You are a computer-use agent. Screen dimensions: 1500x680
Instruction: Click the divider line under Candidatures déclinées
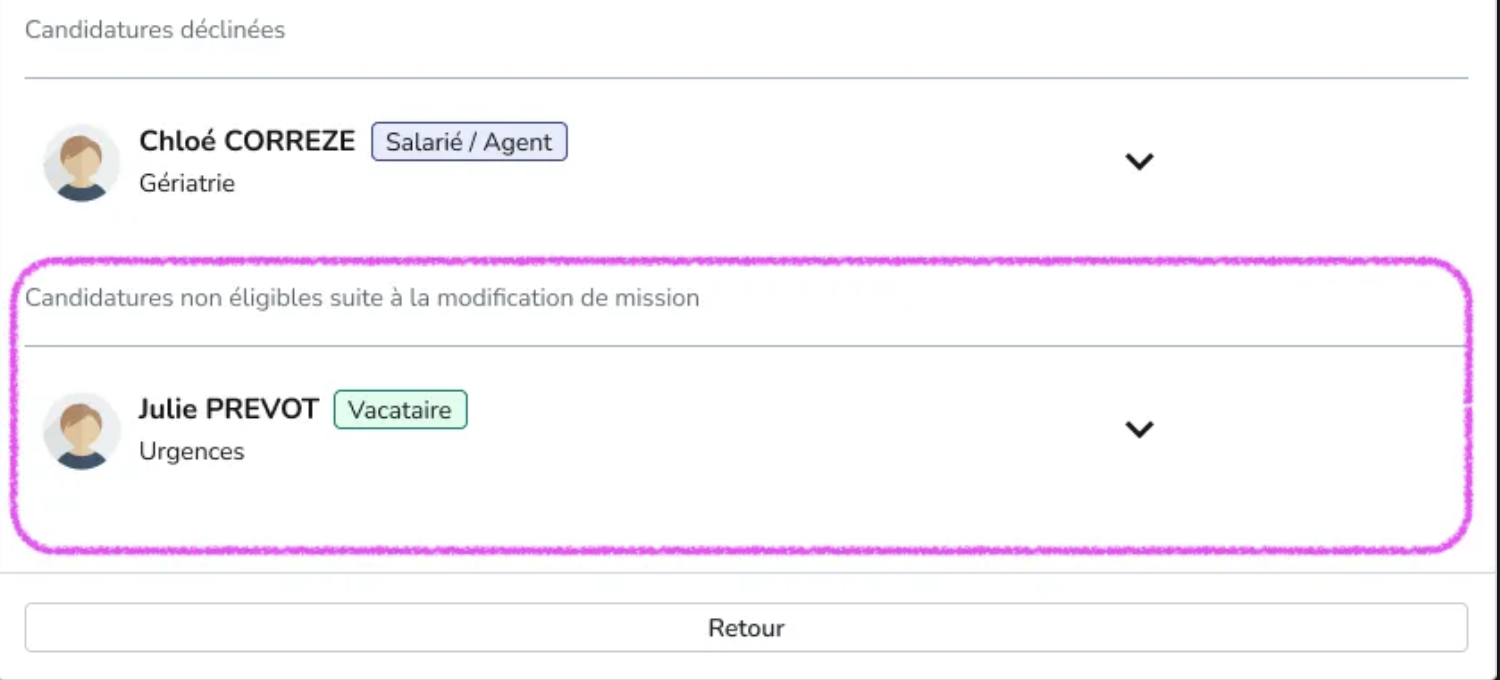(746, 78)
